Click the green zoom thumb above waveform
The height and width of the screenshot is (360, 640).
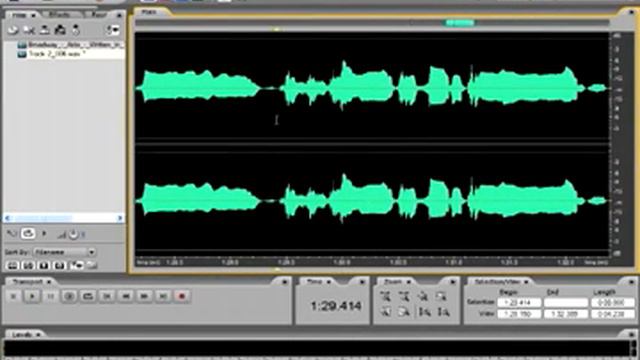coord(460,23)
